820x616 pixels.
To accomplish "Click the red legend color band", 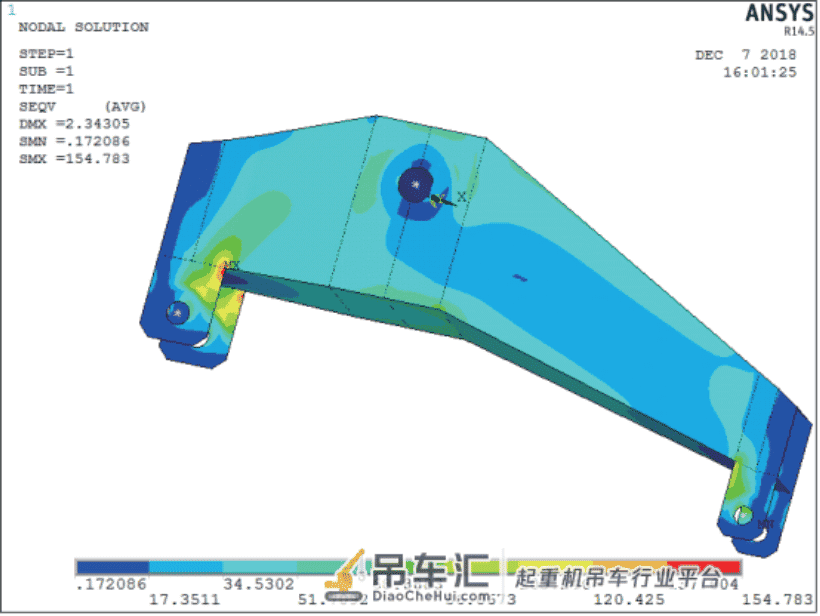I will coord(704,567).
